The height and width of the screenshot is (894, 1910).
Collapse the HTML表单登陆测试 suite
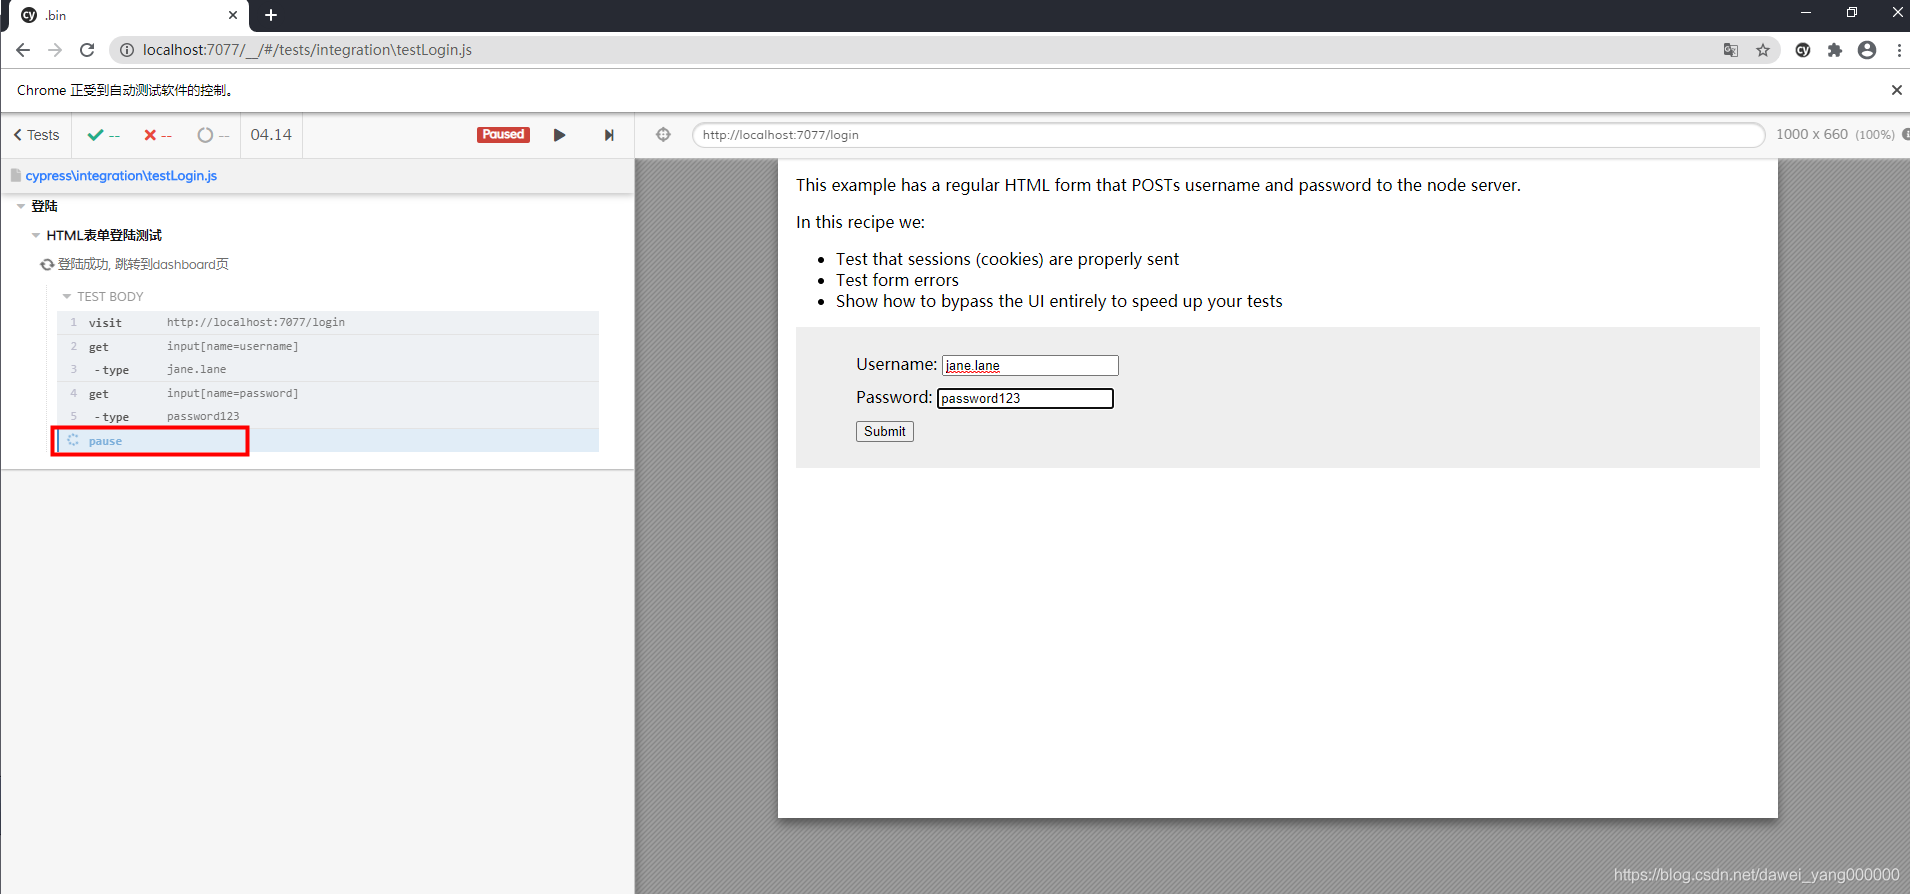point(36,236)
